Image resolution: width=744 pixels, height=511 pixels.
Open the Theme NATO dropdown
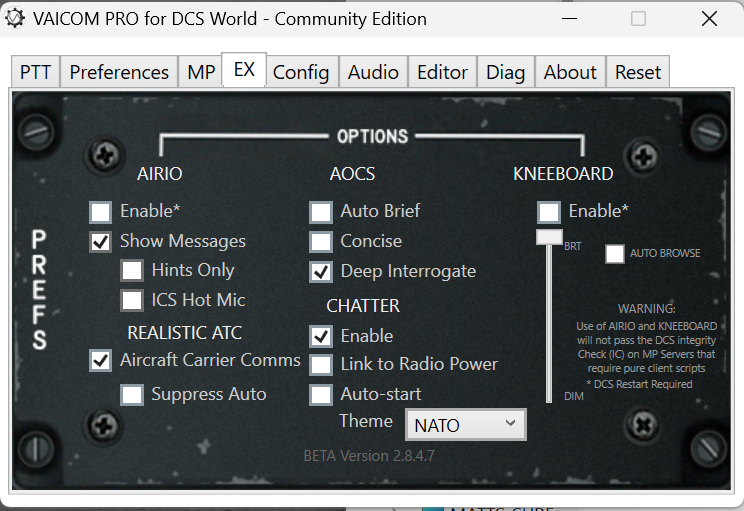click(x=465, y=425)
